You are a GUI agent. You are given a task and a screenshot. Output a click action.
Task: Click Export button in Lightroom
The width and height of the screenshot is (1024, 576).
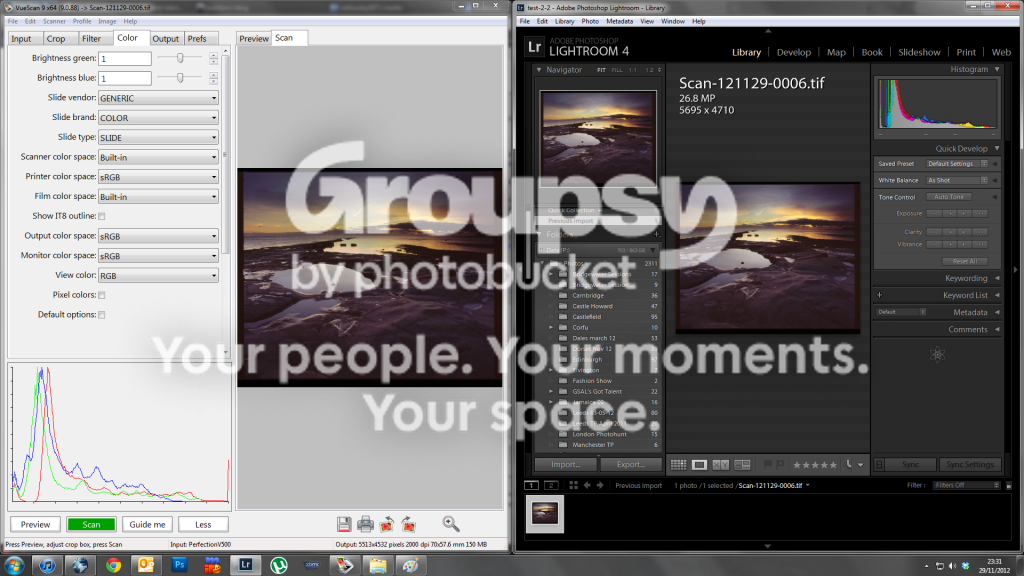[x=630, y=464]
